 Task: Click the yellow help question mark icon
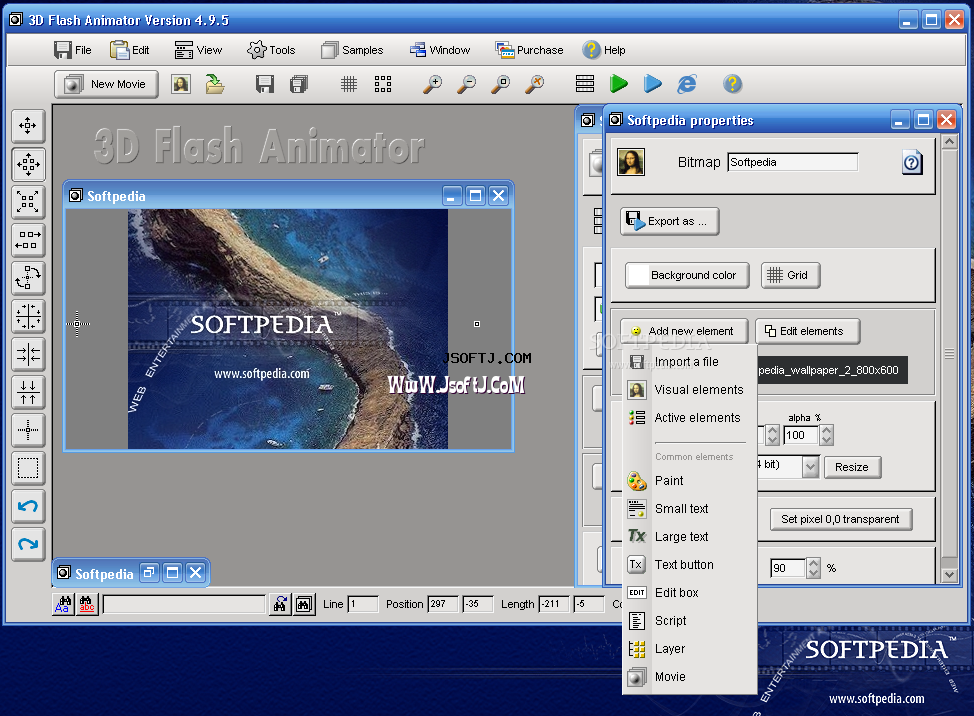coord(732,84)
